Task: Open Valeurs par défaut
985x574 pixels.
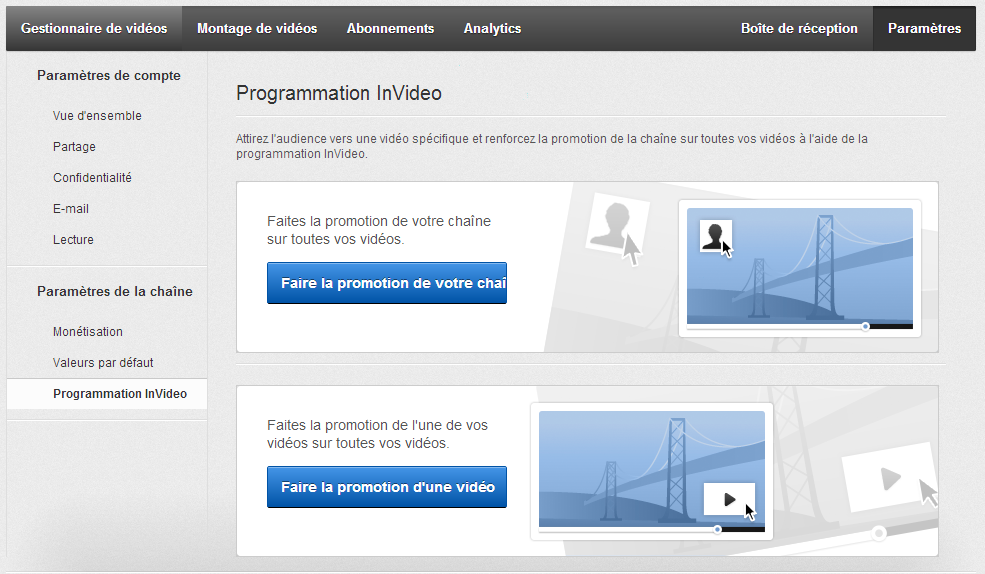Action: [103, 362]
